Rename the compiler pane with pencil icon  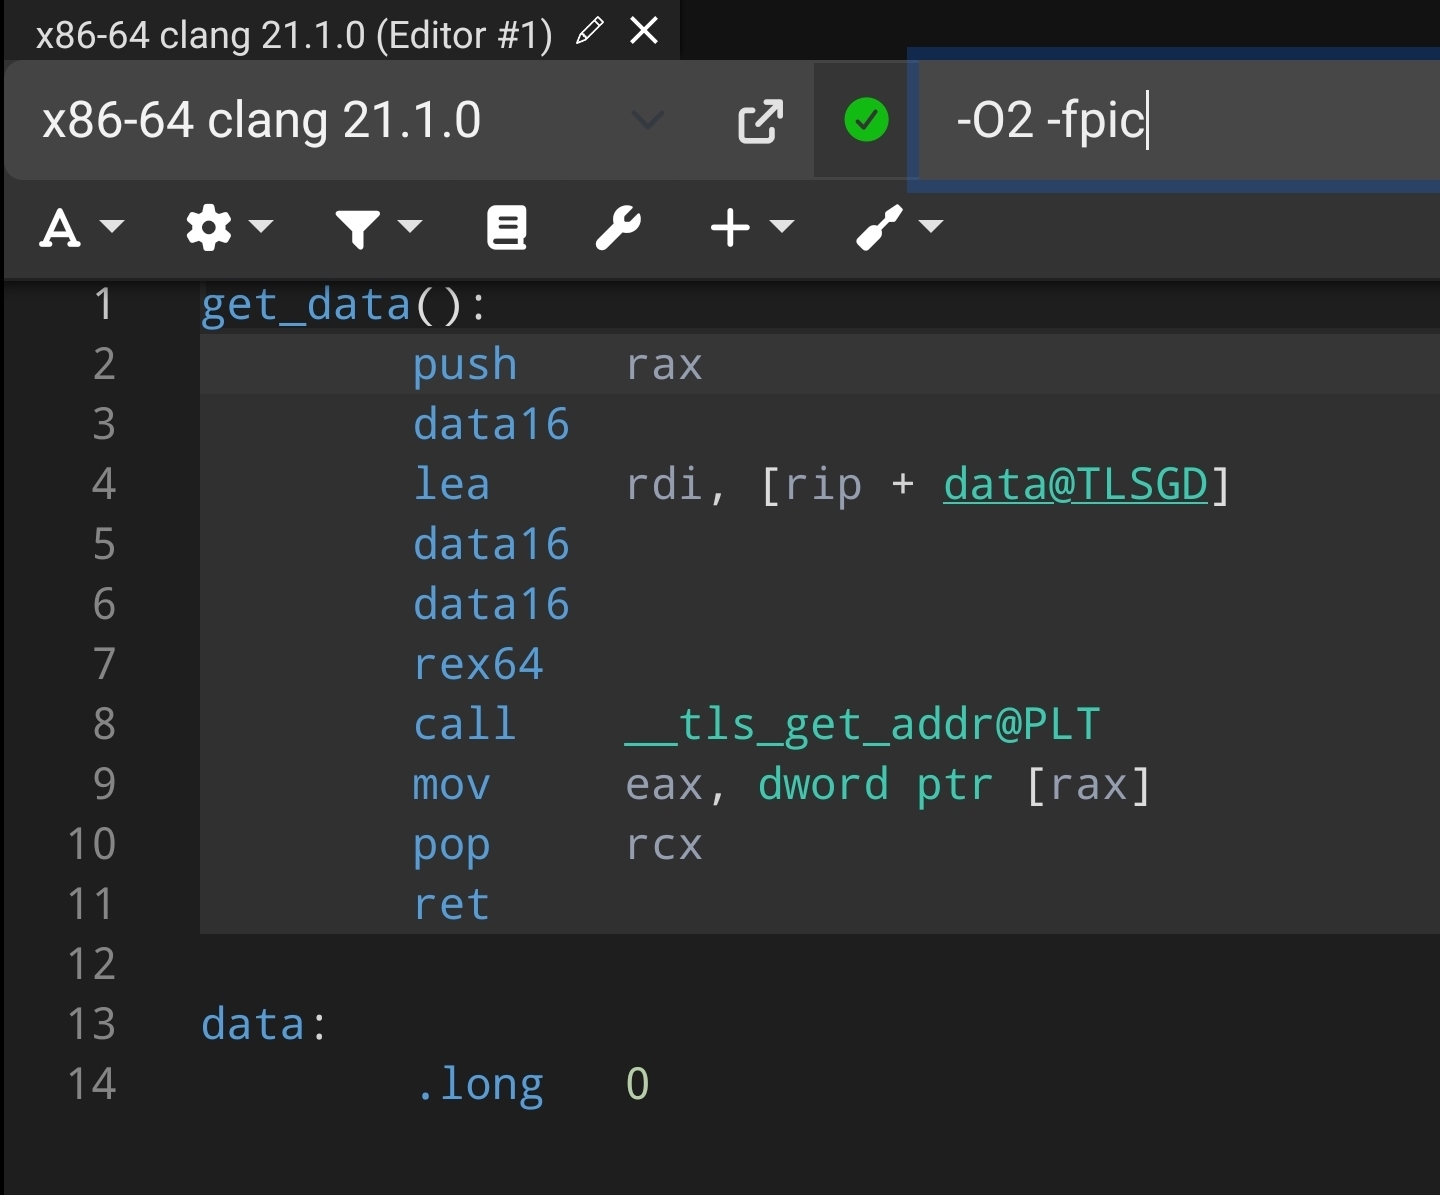tap(590, 31)
